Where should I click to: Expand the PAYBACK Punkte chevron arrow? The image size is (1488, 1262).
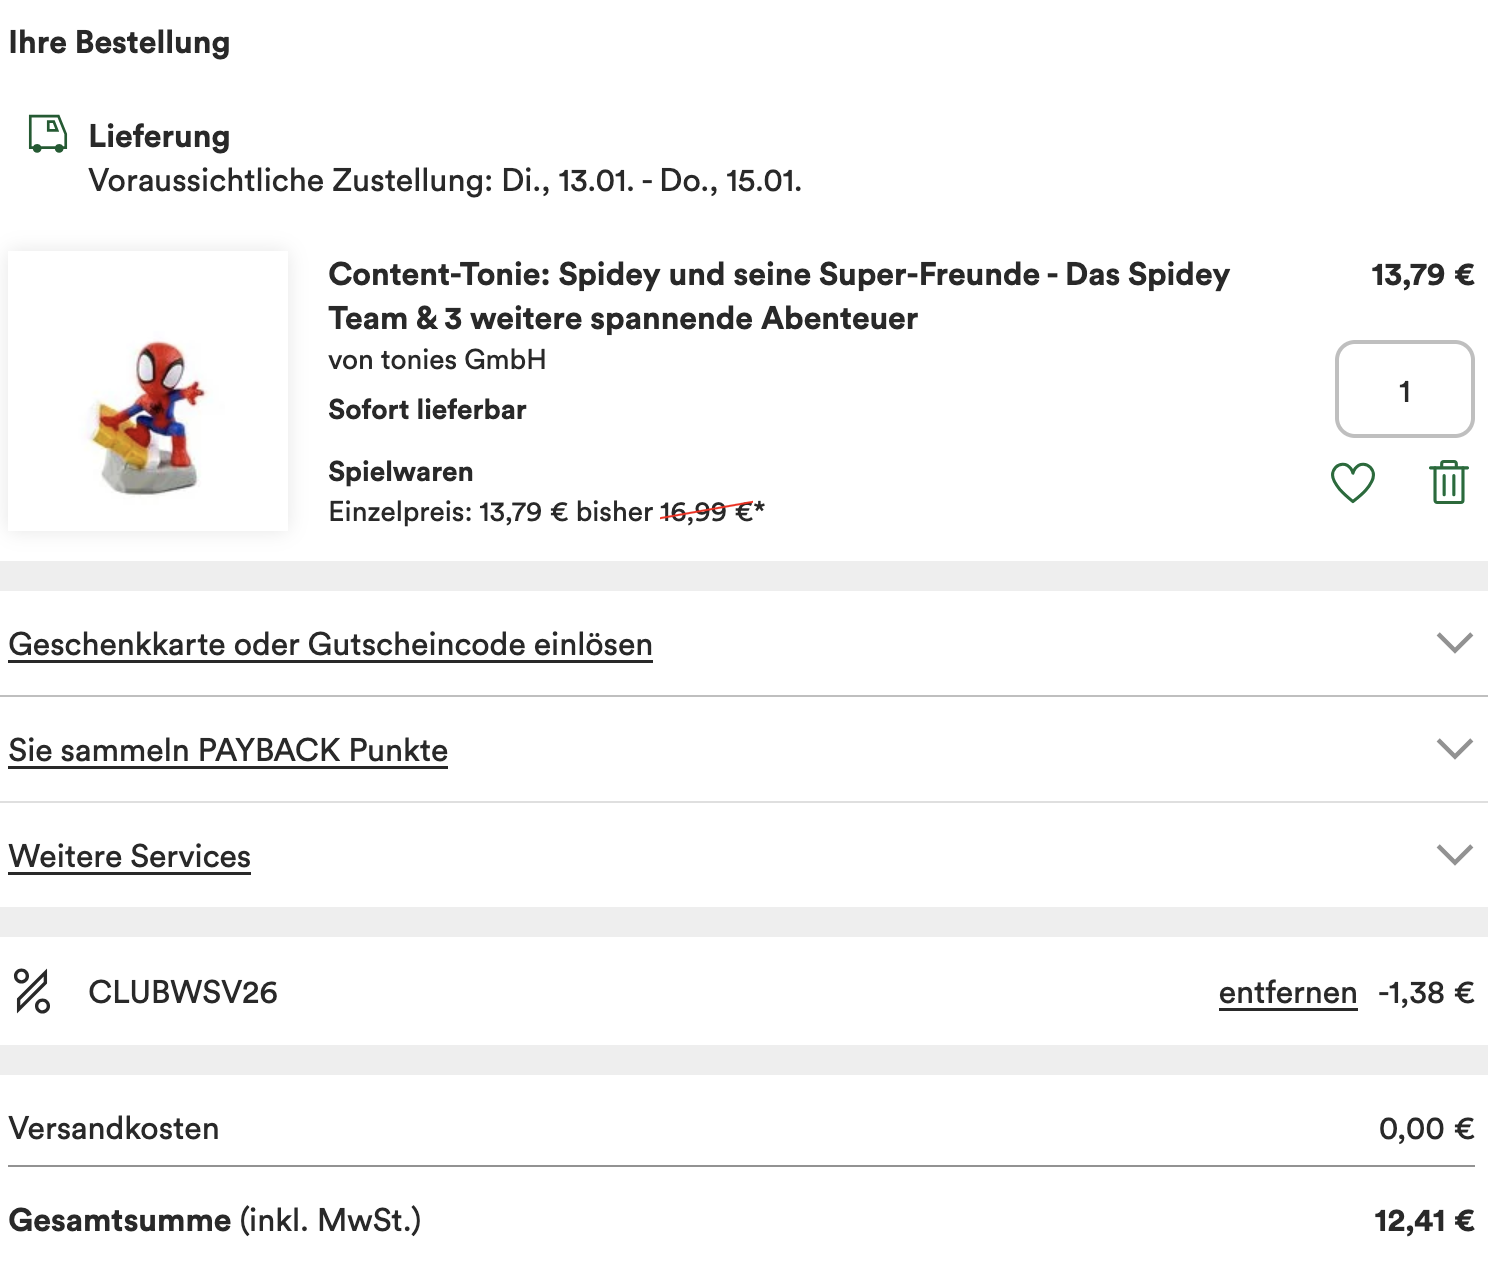[x=1454, y=749]
